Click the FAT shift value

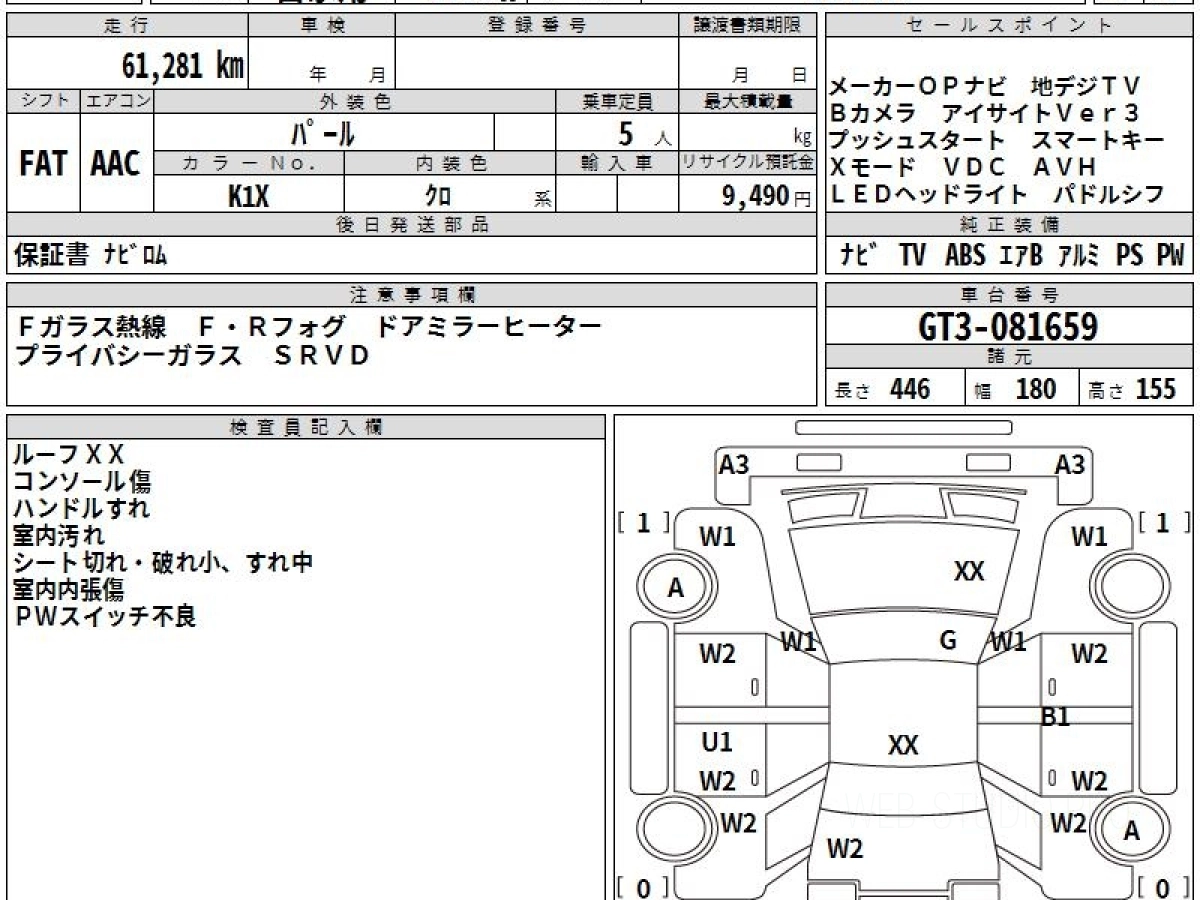pos(43,163)
